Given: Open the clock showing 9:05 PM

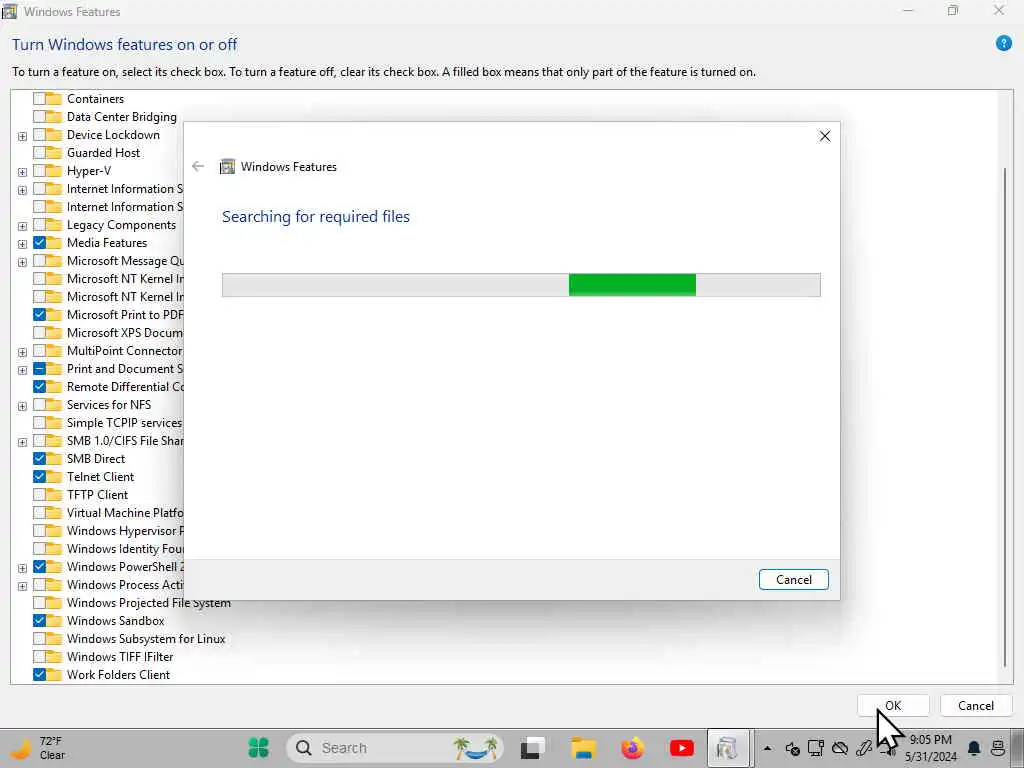Looking at the screenshot, I should click(931, 748).
